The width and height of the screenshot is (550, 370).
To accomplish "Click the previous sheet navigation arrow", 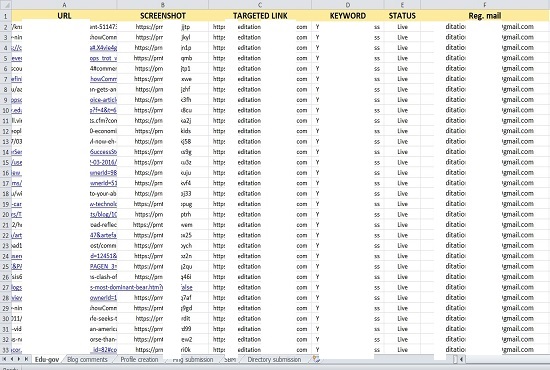I will [x=12, y=359].
